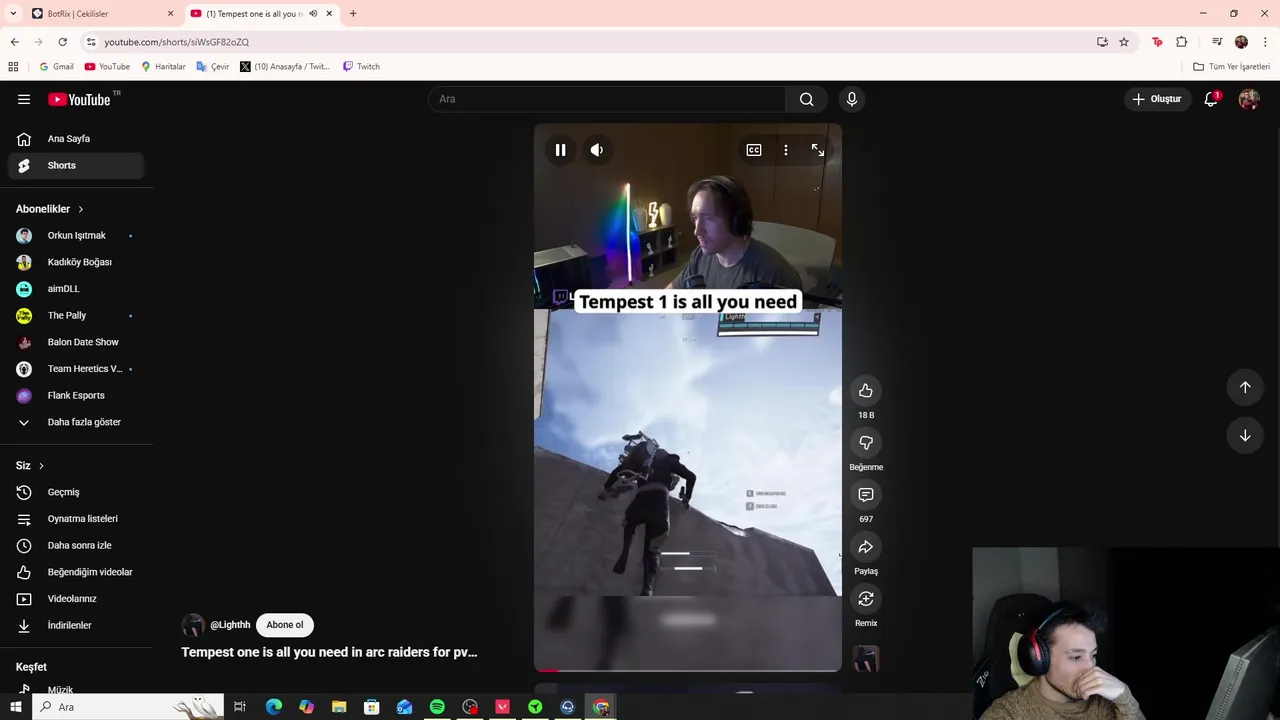Expand the Siz section chevron

(x=41, y=466)
